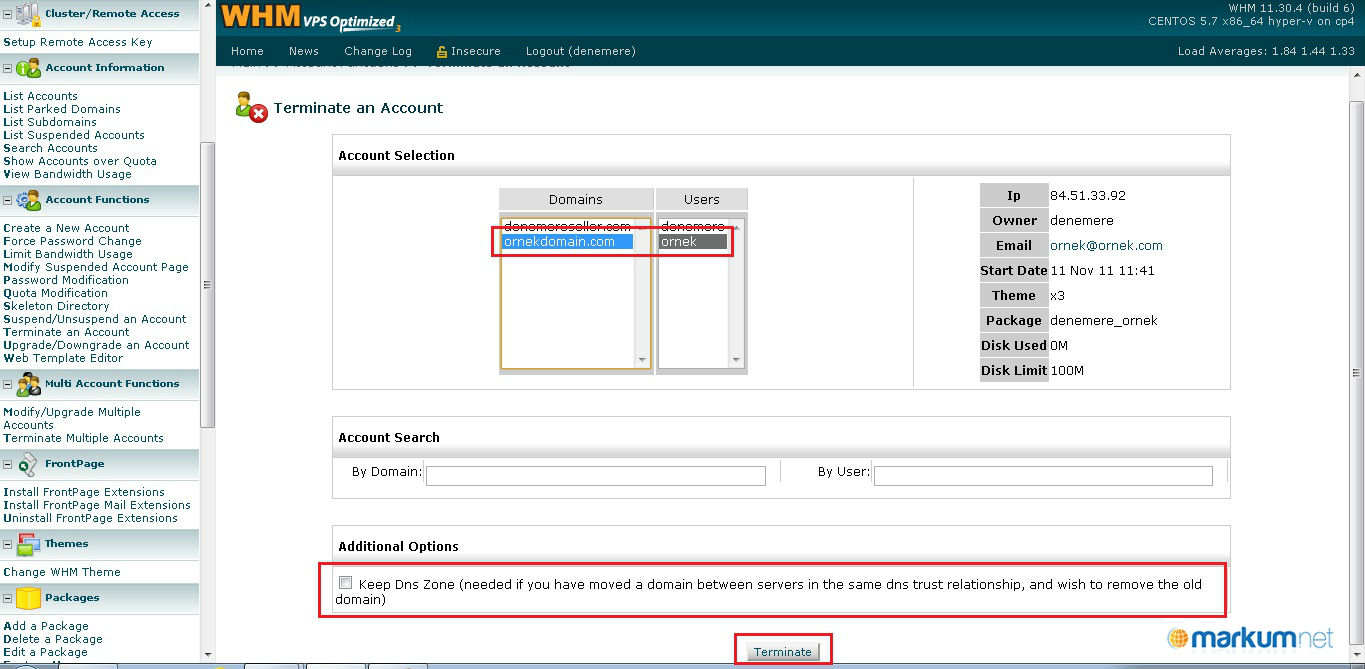
Task: Open Uninstall FrontPage Extensions link
Action: 90,518
